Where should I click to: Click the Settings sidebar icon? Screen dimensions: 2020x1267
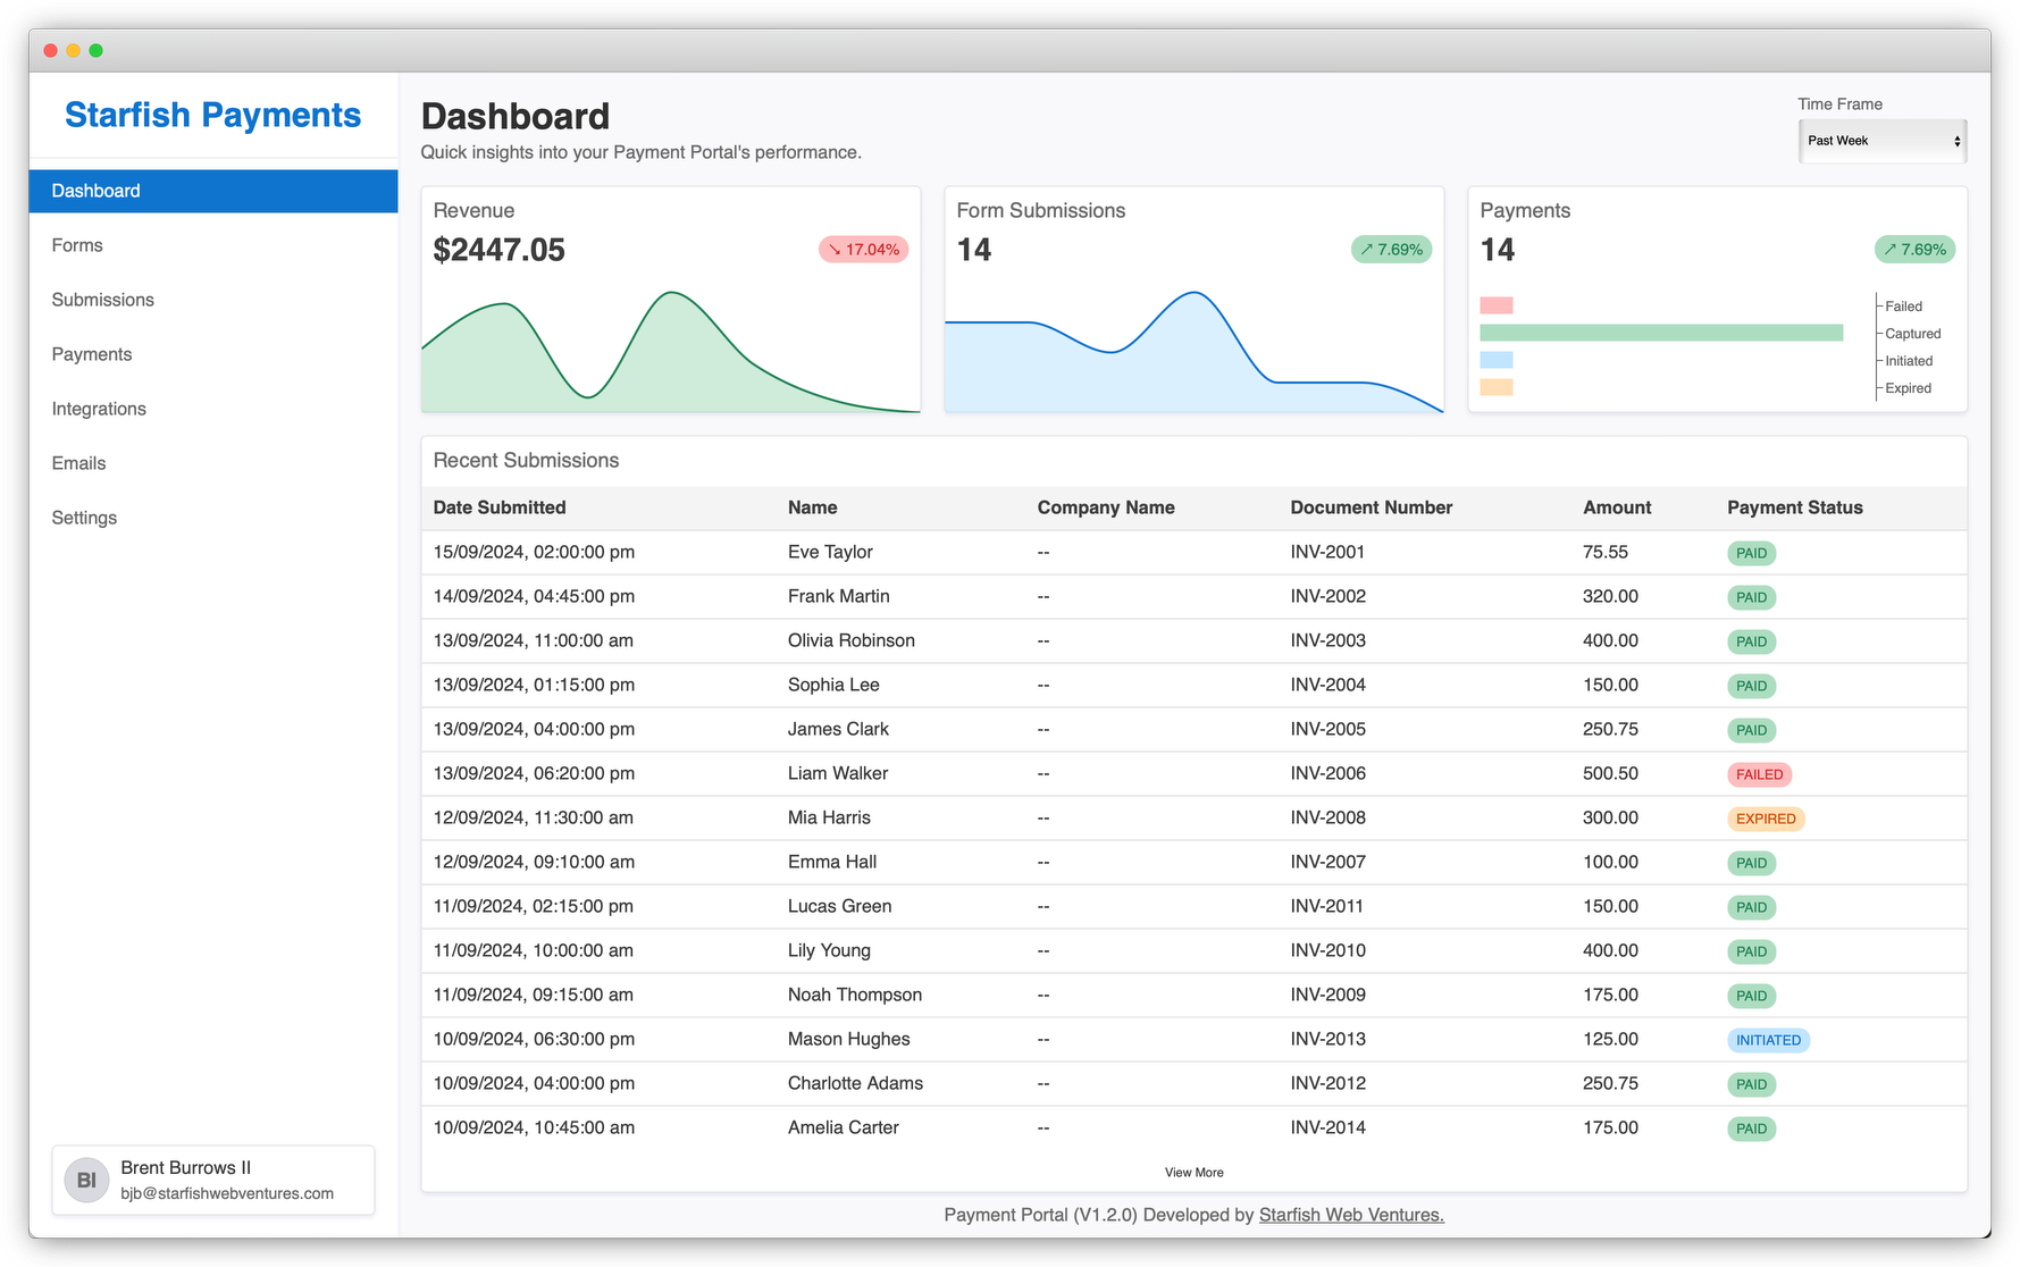coord(83,517)
